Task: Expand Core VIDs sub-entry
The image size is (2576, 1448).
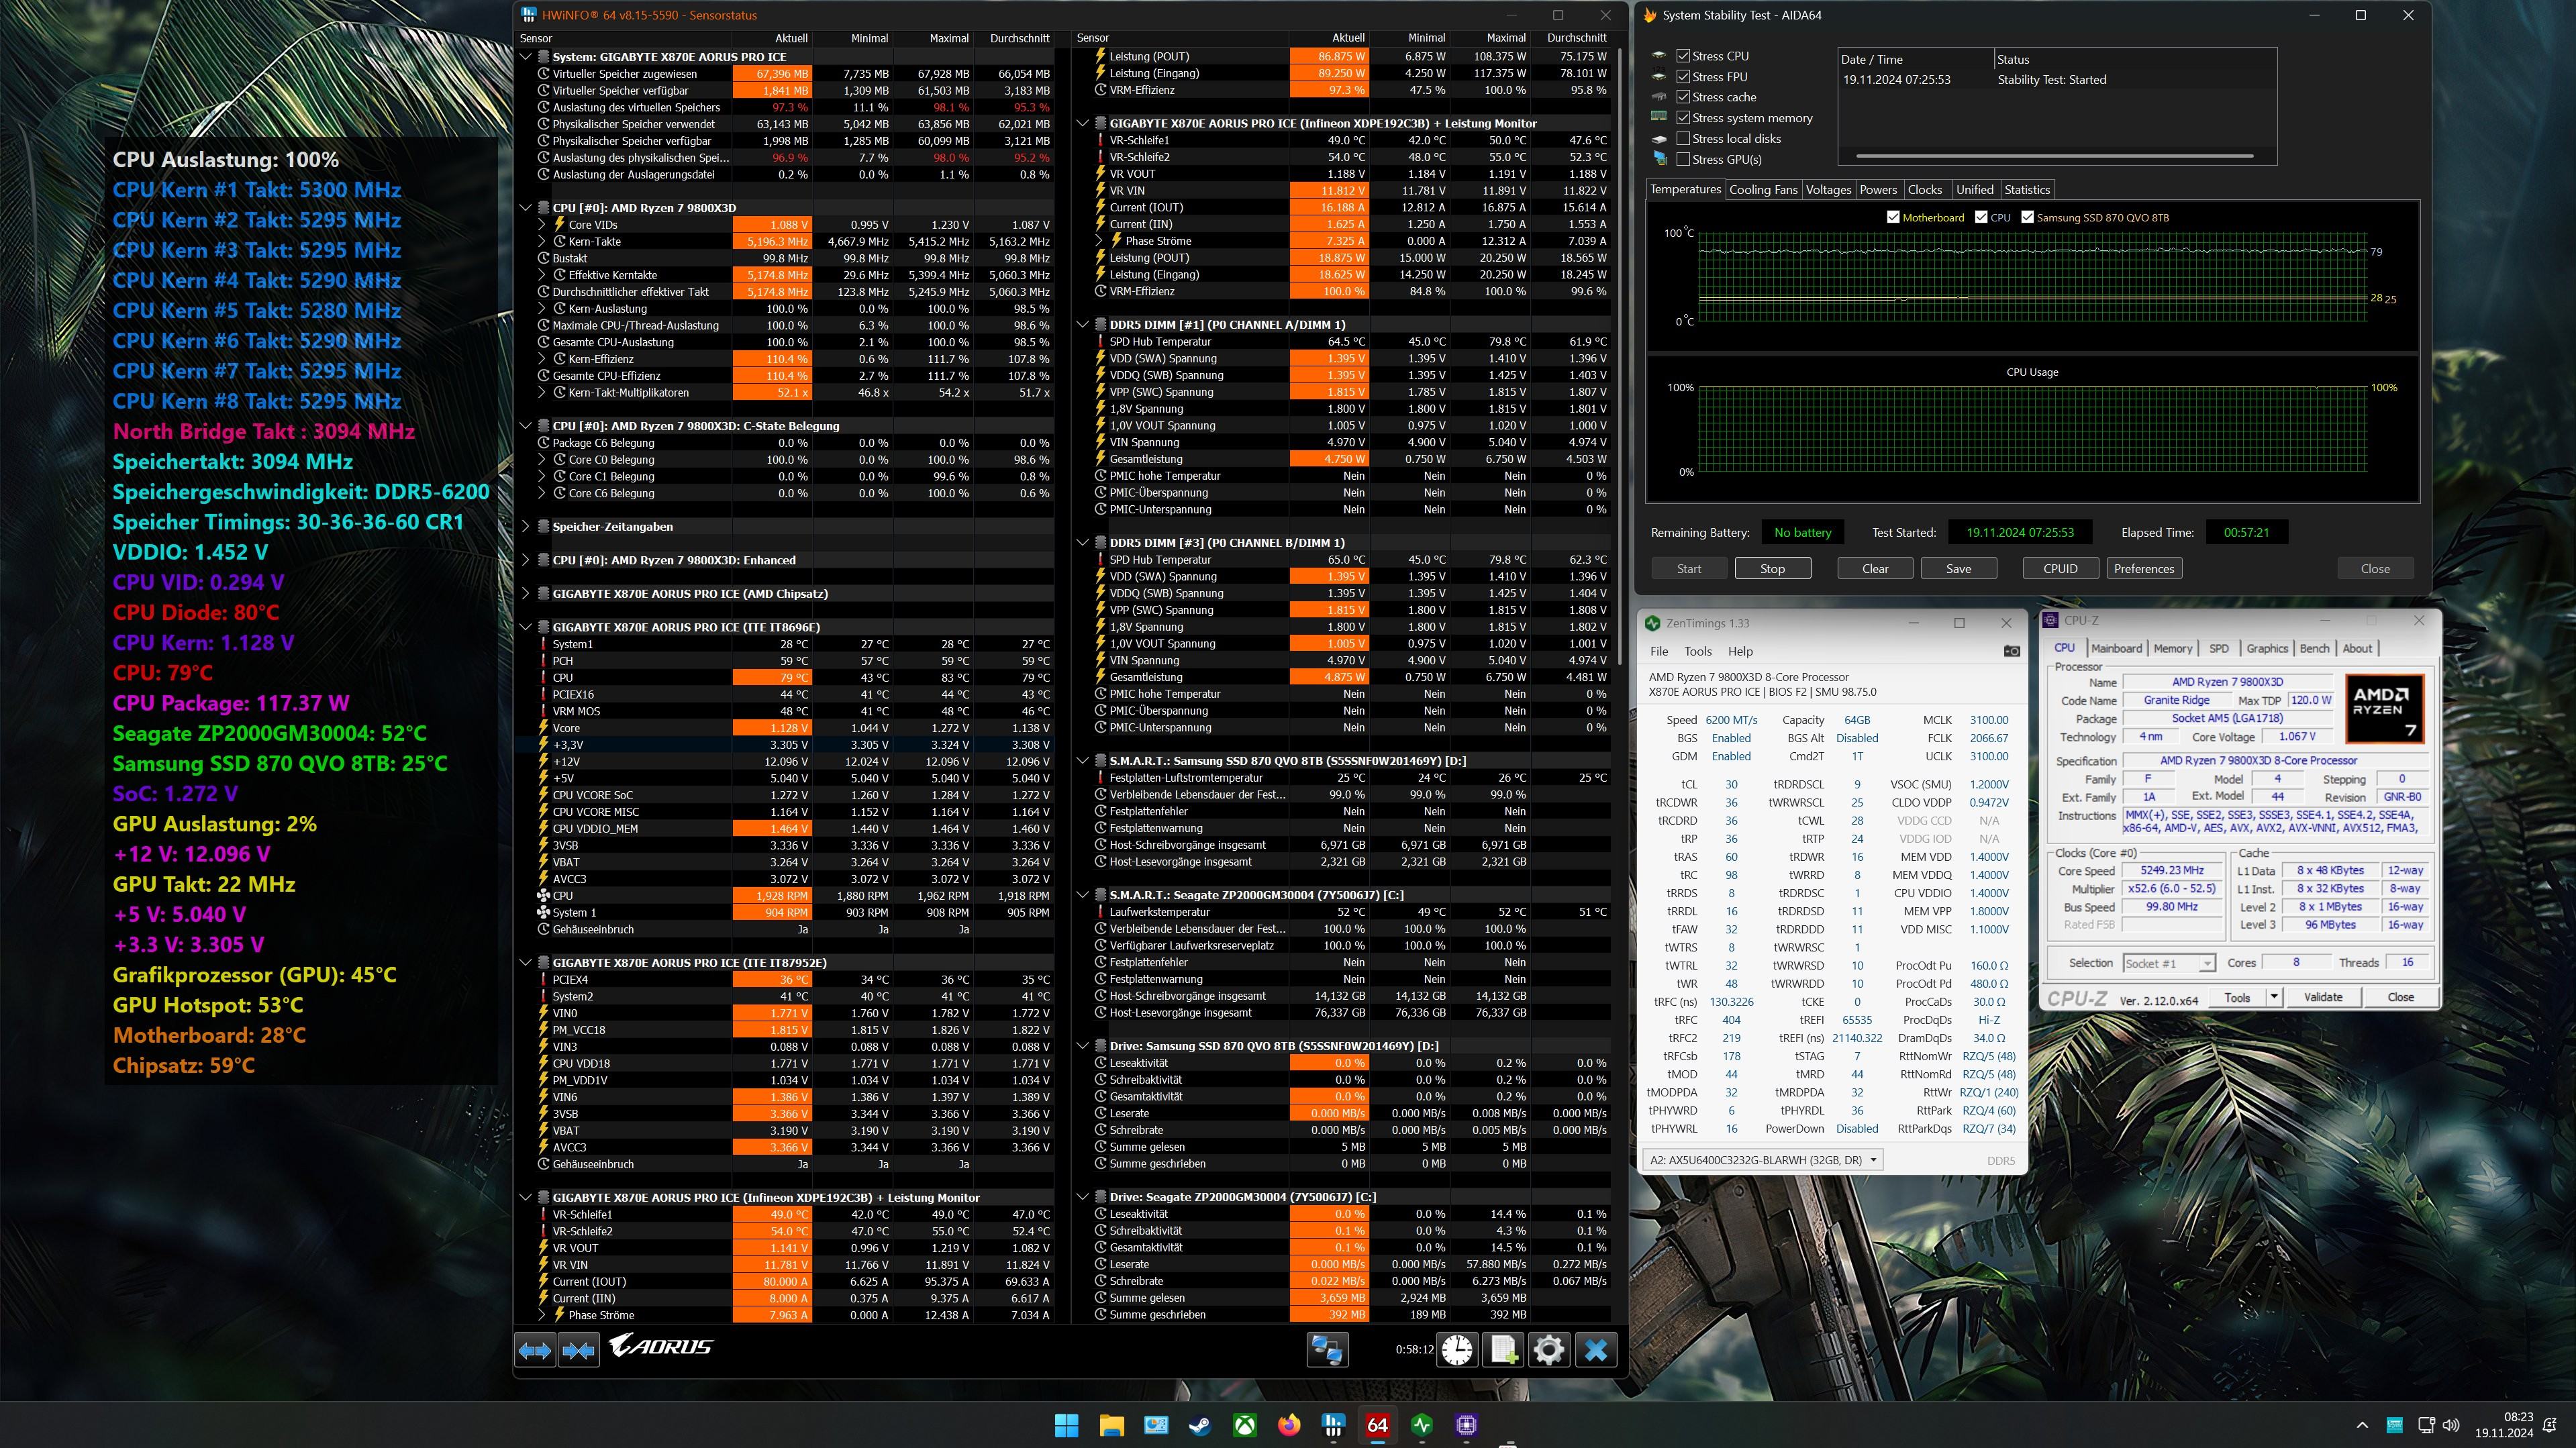Action: coord(542,225)
